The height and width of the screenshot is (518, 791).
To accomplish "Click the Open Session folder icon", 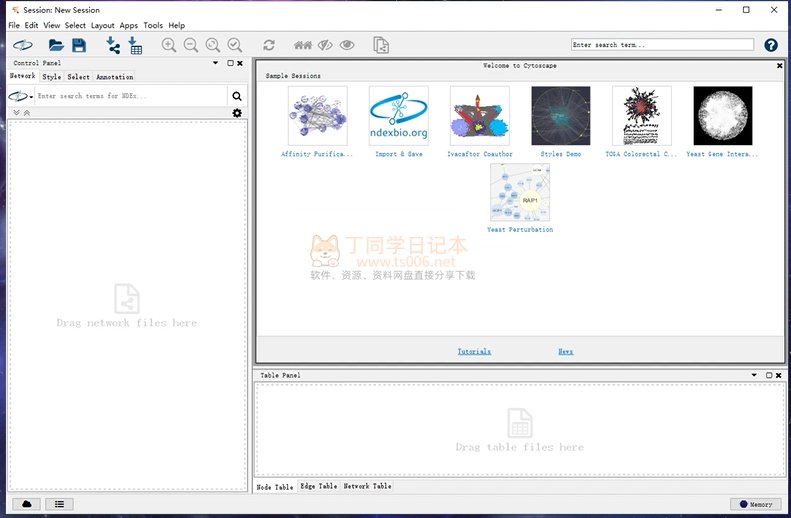I will tap(56, 45).
